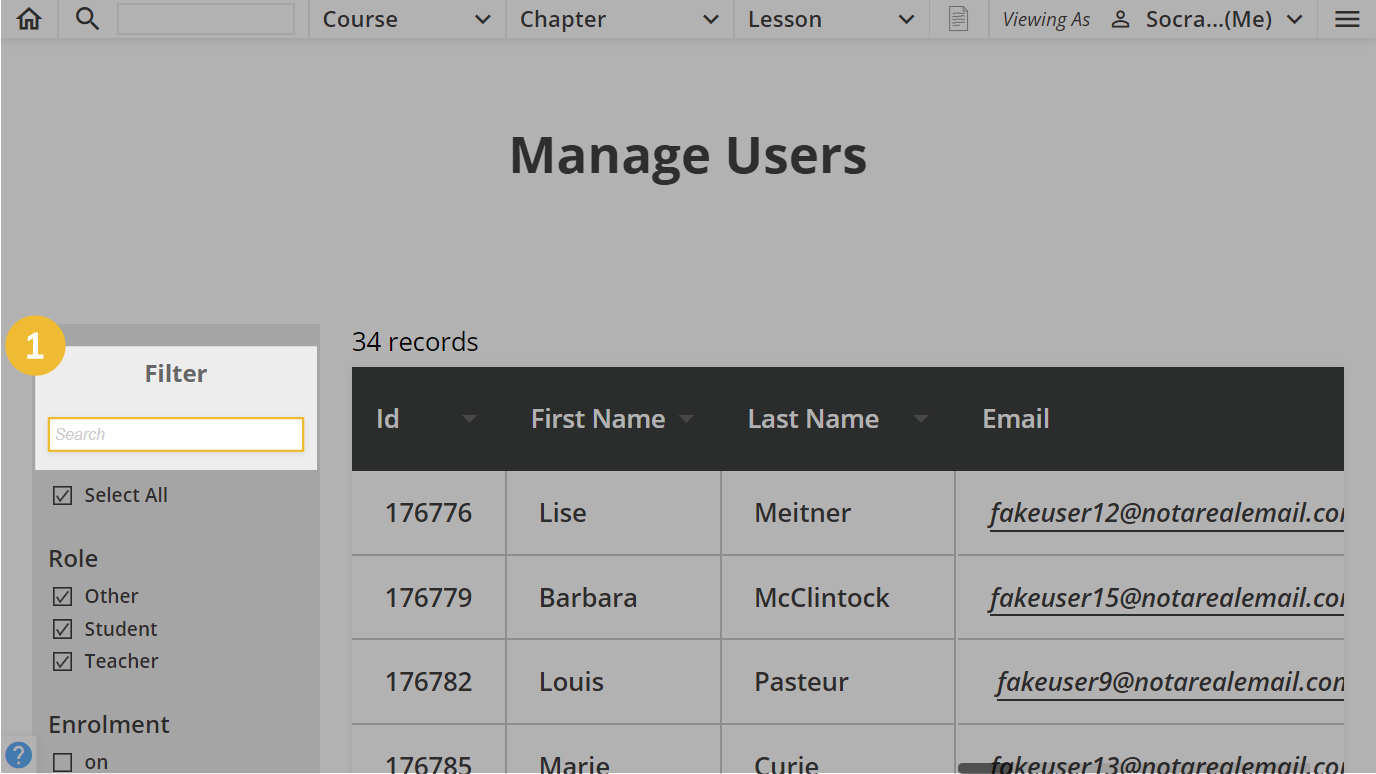Open the Course dropdown
The height and width of the screenshot is (774, 1376).
tap(407, 19)
